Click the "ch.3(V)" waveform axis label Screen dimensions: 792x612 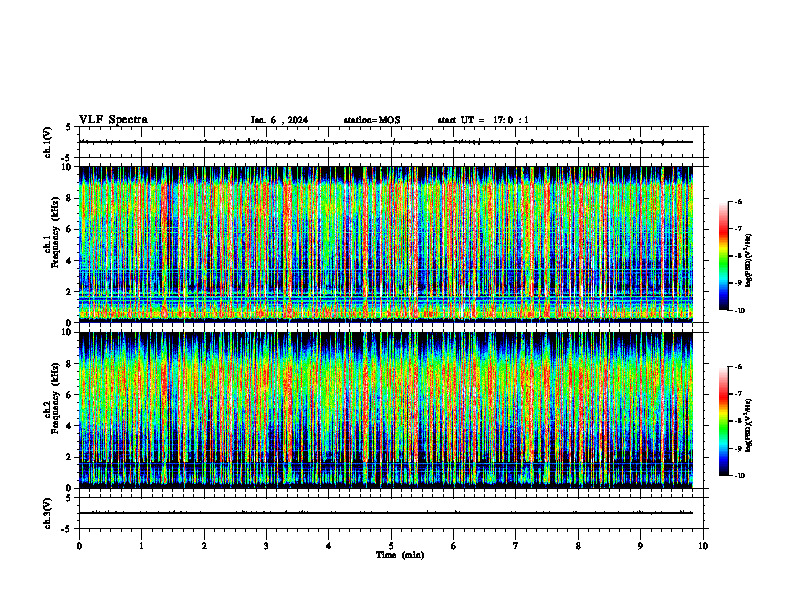pos(48,513)
